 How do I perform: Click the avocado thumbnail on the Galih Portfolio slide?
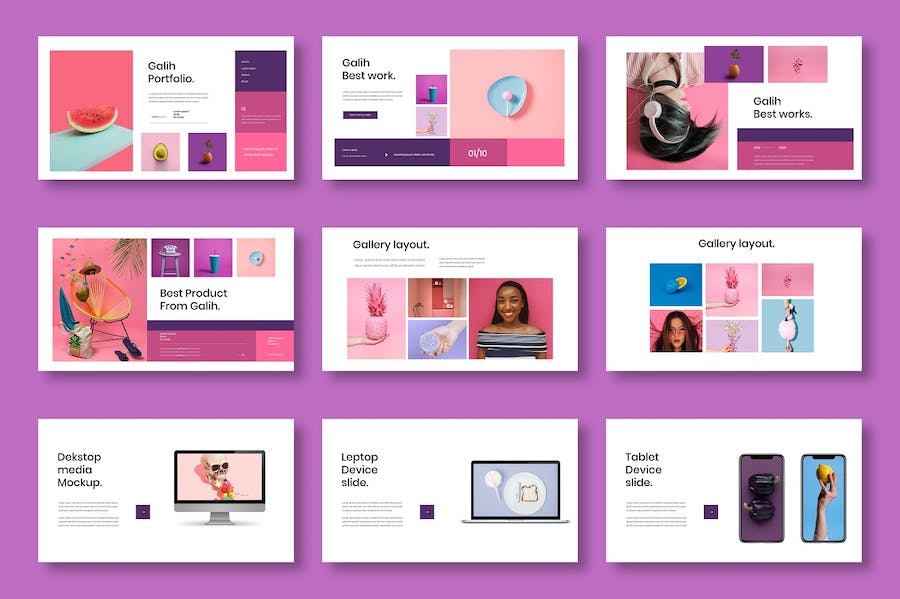[x=160, y=152]
